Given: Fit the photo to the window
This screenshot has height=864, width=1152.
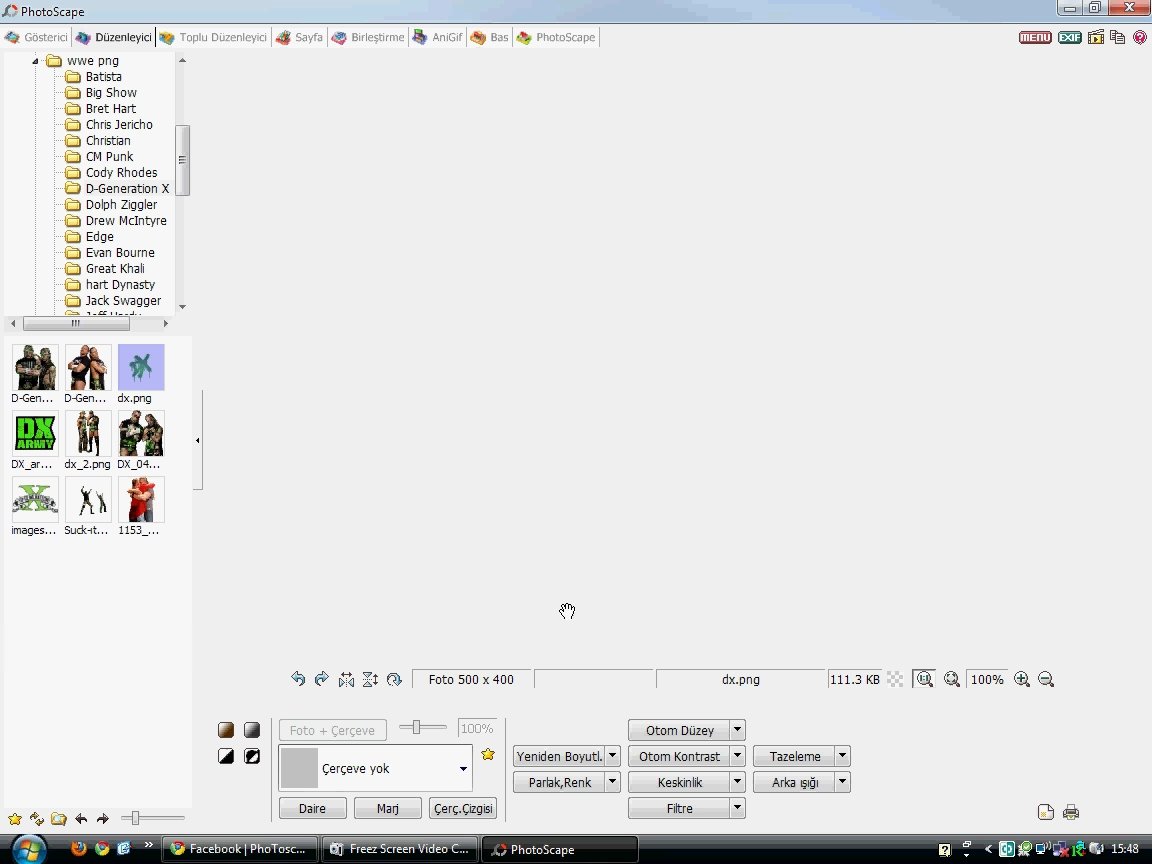Looking at the screenshot, I should [x=951, y=680].
